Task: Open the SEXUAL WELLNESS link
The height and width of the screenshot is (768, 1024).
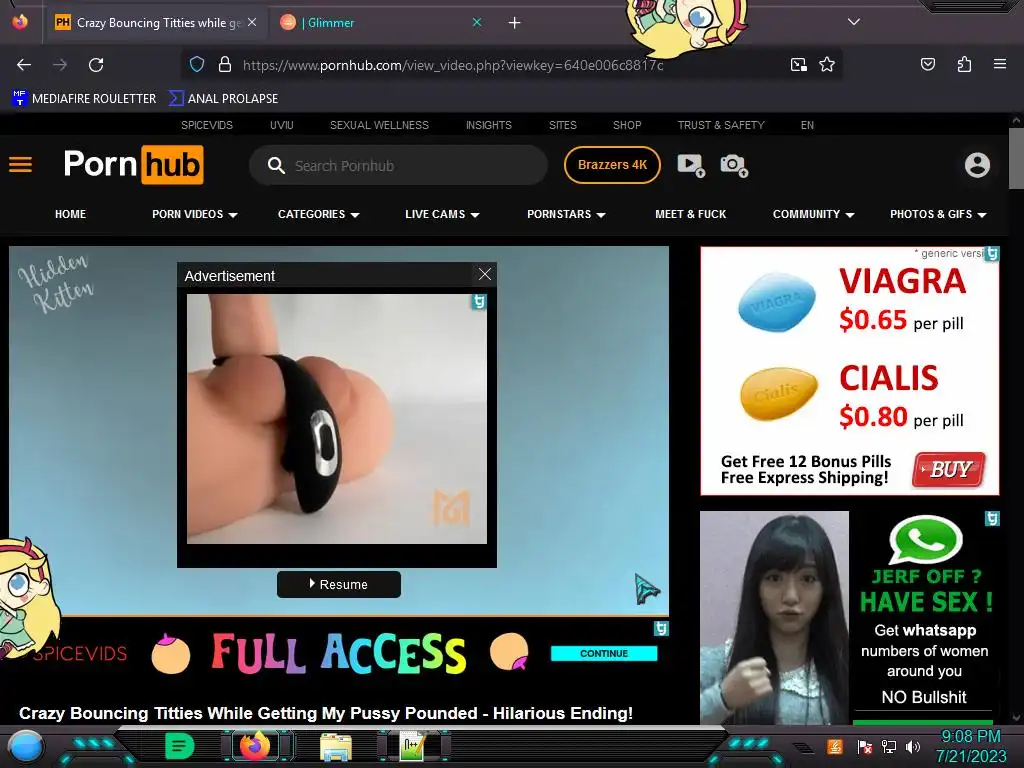Action: click(x=379, y=125)
